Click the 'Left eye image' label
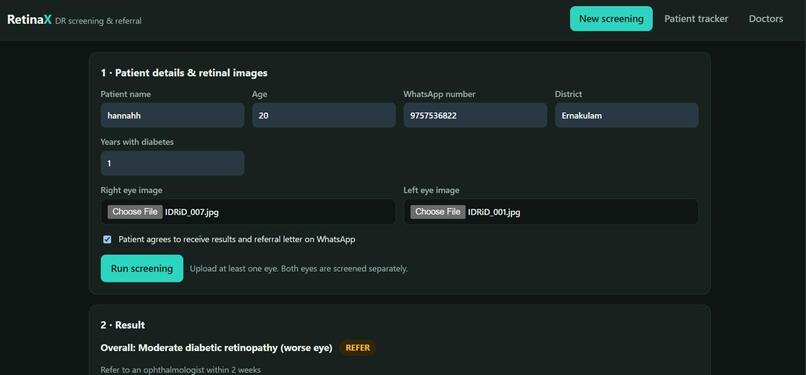This screenshot has width=806, height=375. [431, 190]
